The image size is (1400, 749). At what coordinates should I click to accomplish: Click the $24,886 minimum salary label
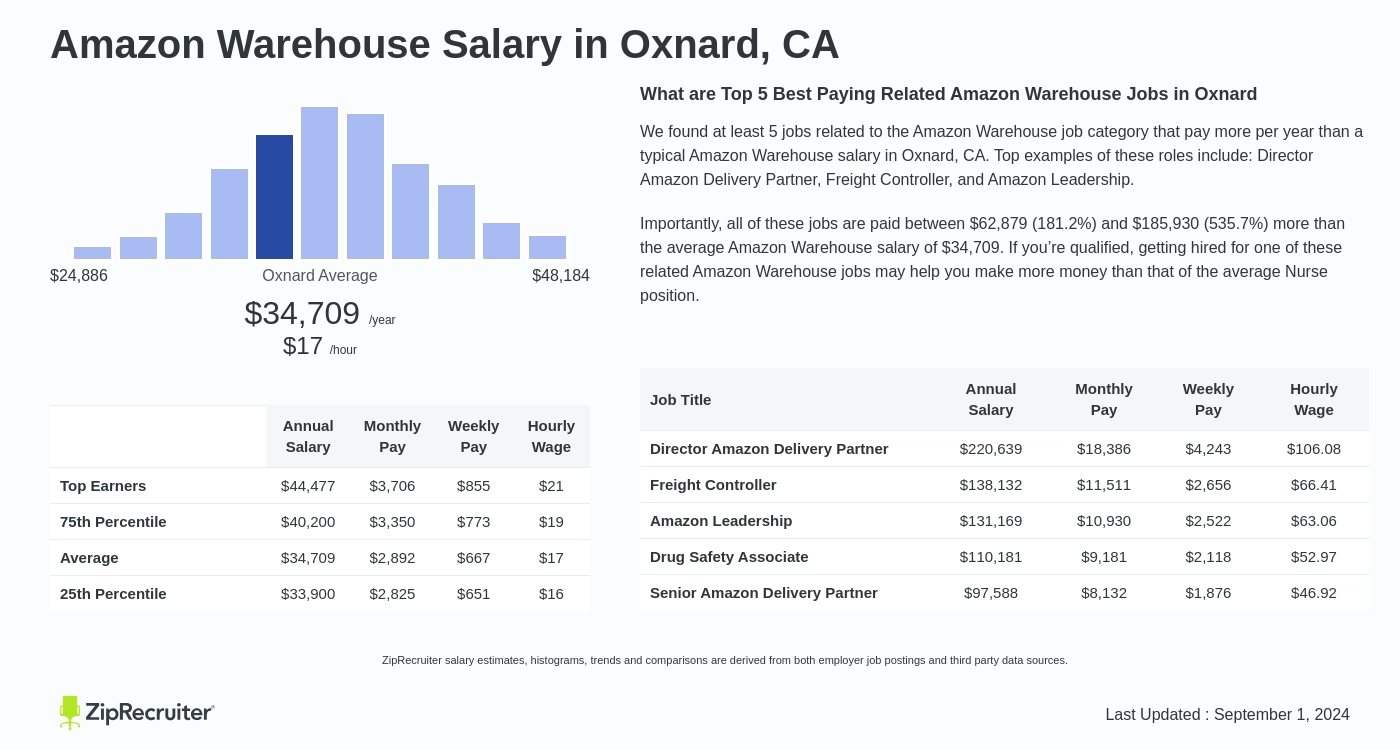pyautogui.click(x=79, y=276)
